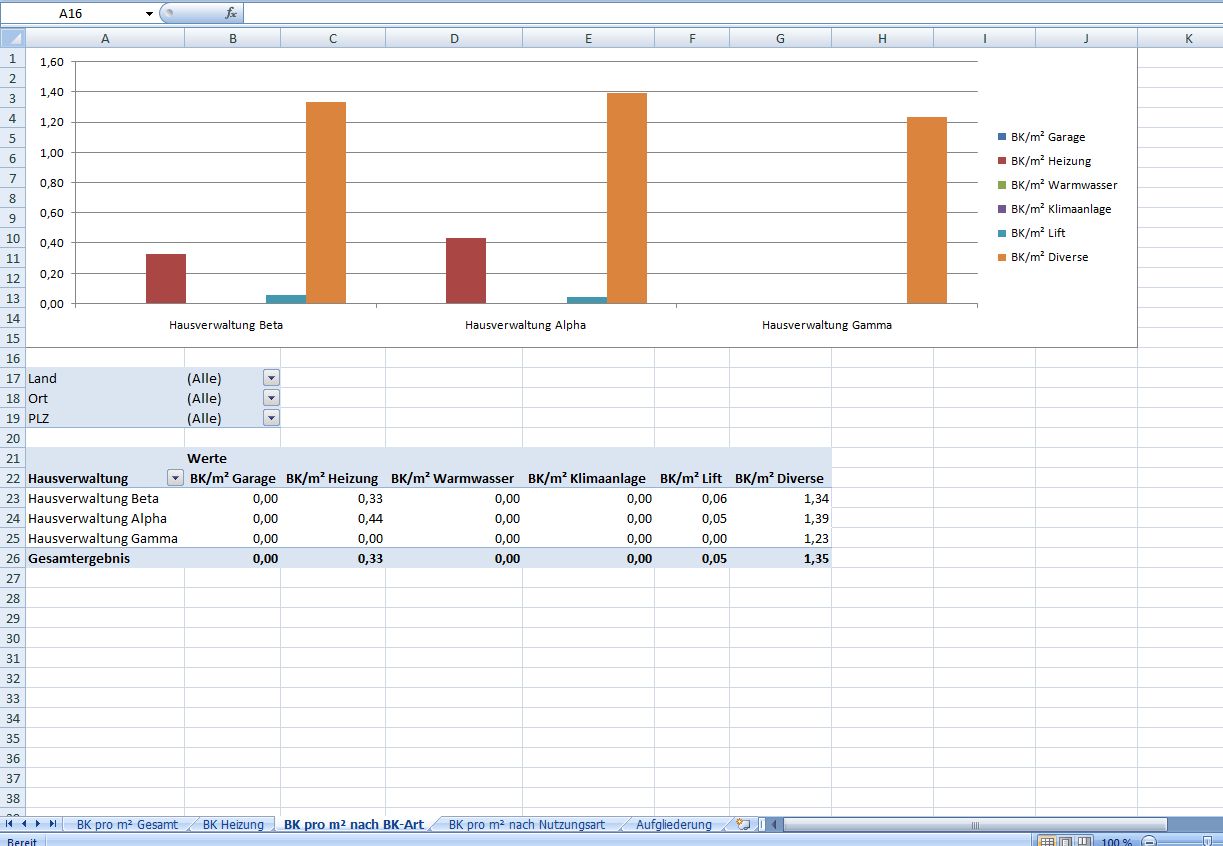Open the Land filter dropdown
Image resolution: width=1223 pixels, height=846 pixels.
[271, 378]
